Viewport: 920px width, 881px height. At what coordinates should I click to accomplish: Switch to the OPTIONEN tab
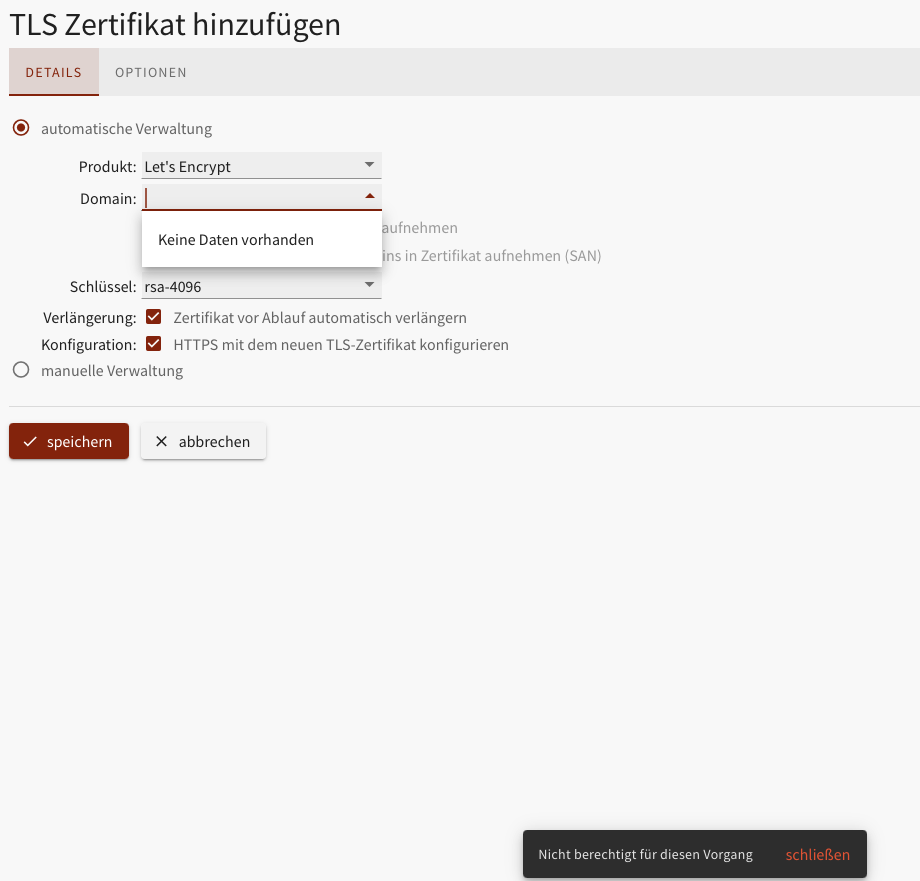coord(151,73)
